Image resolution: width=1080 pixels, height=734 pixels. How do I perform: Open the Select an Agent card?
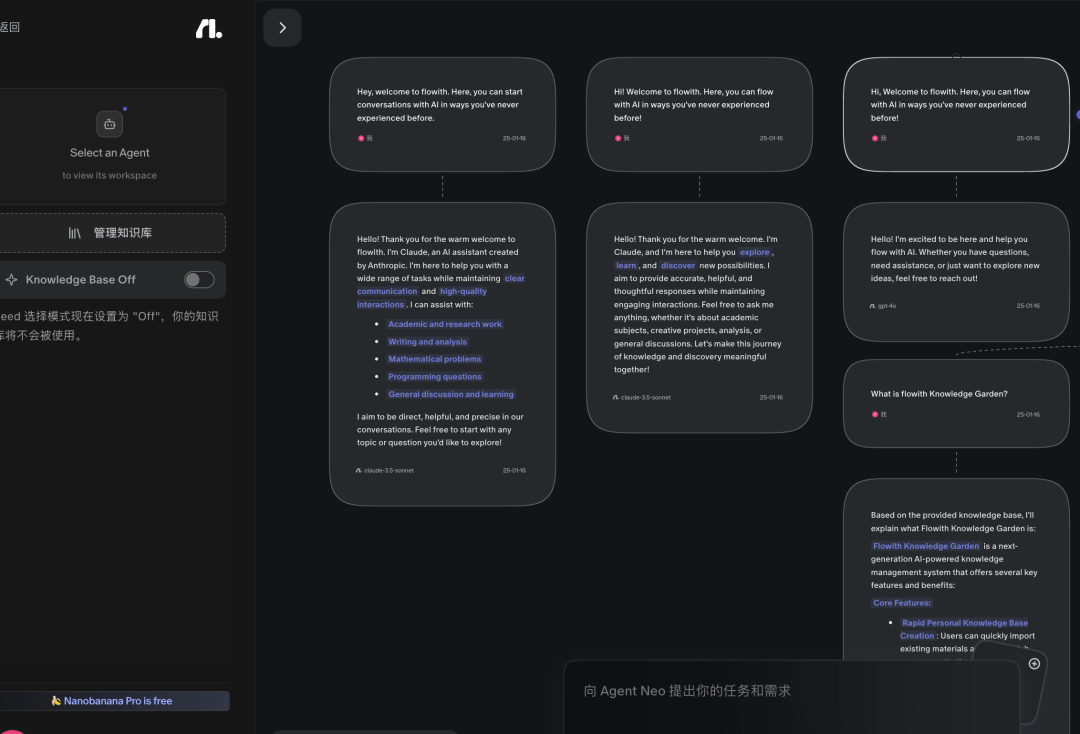tap(110, 146)
